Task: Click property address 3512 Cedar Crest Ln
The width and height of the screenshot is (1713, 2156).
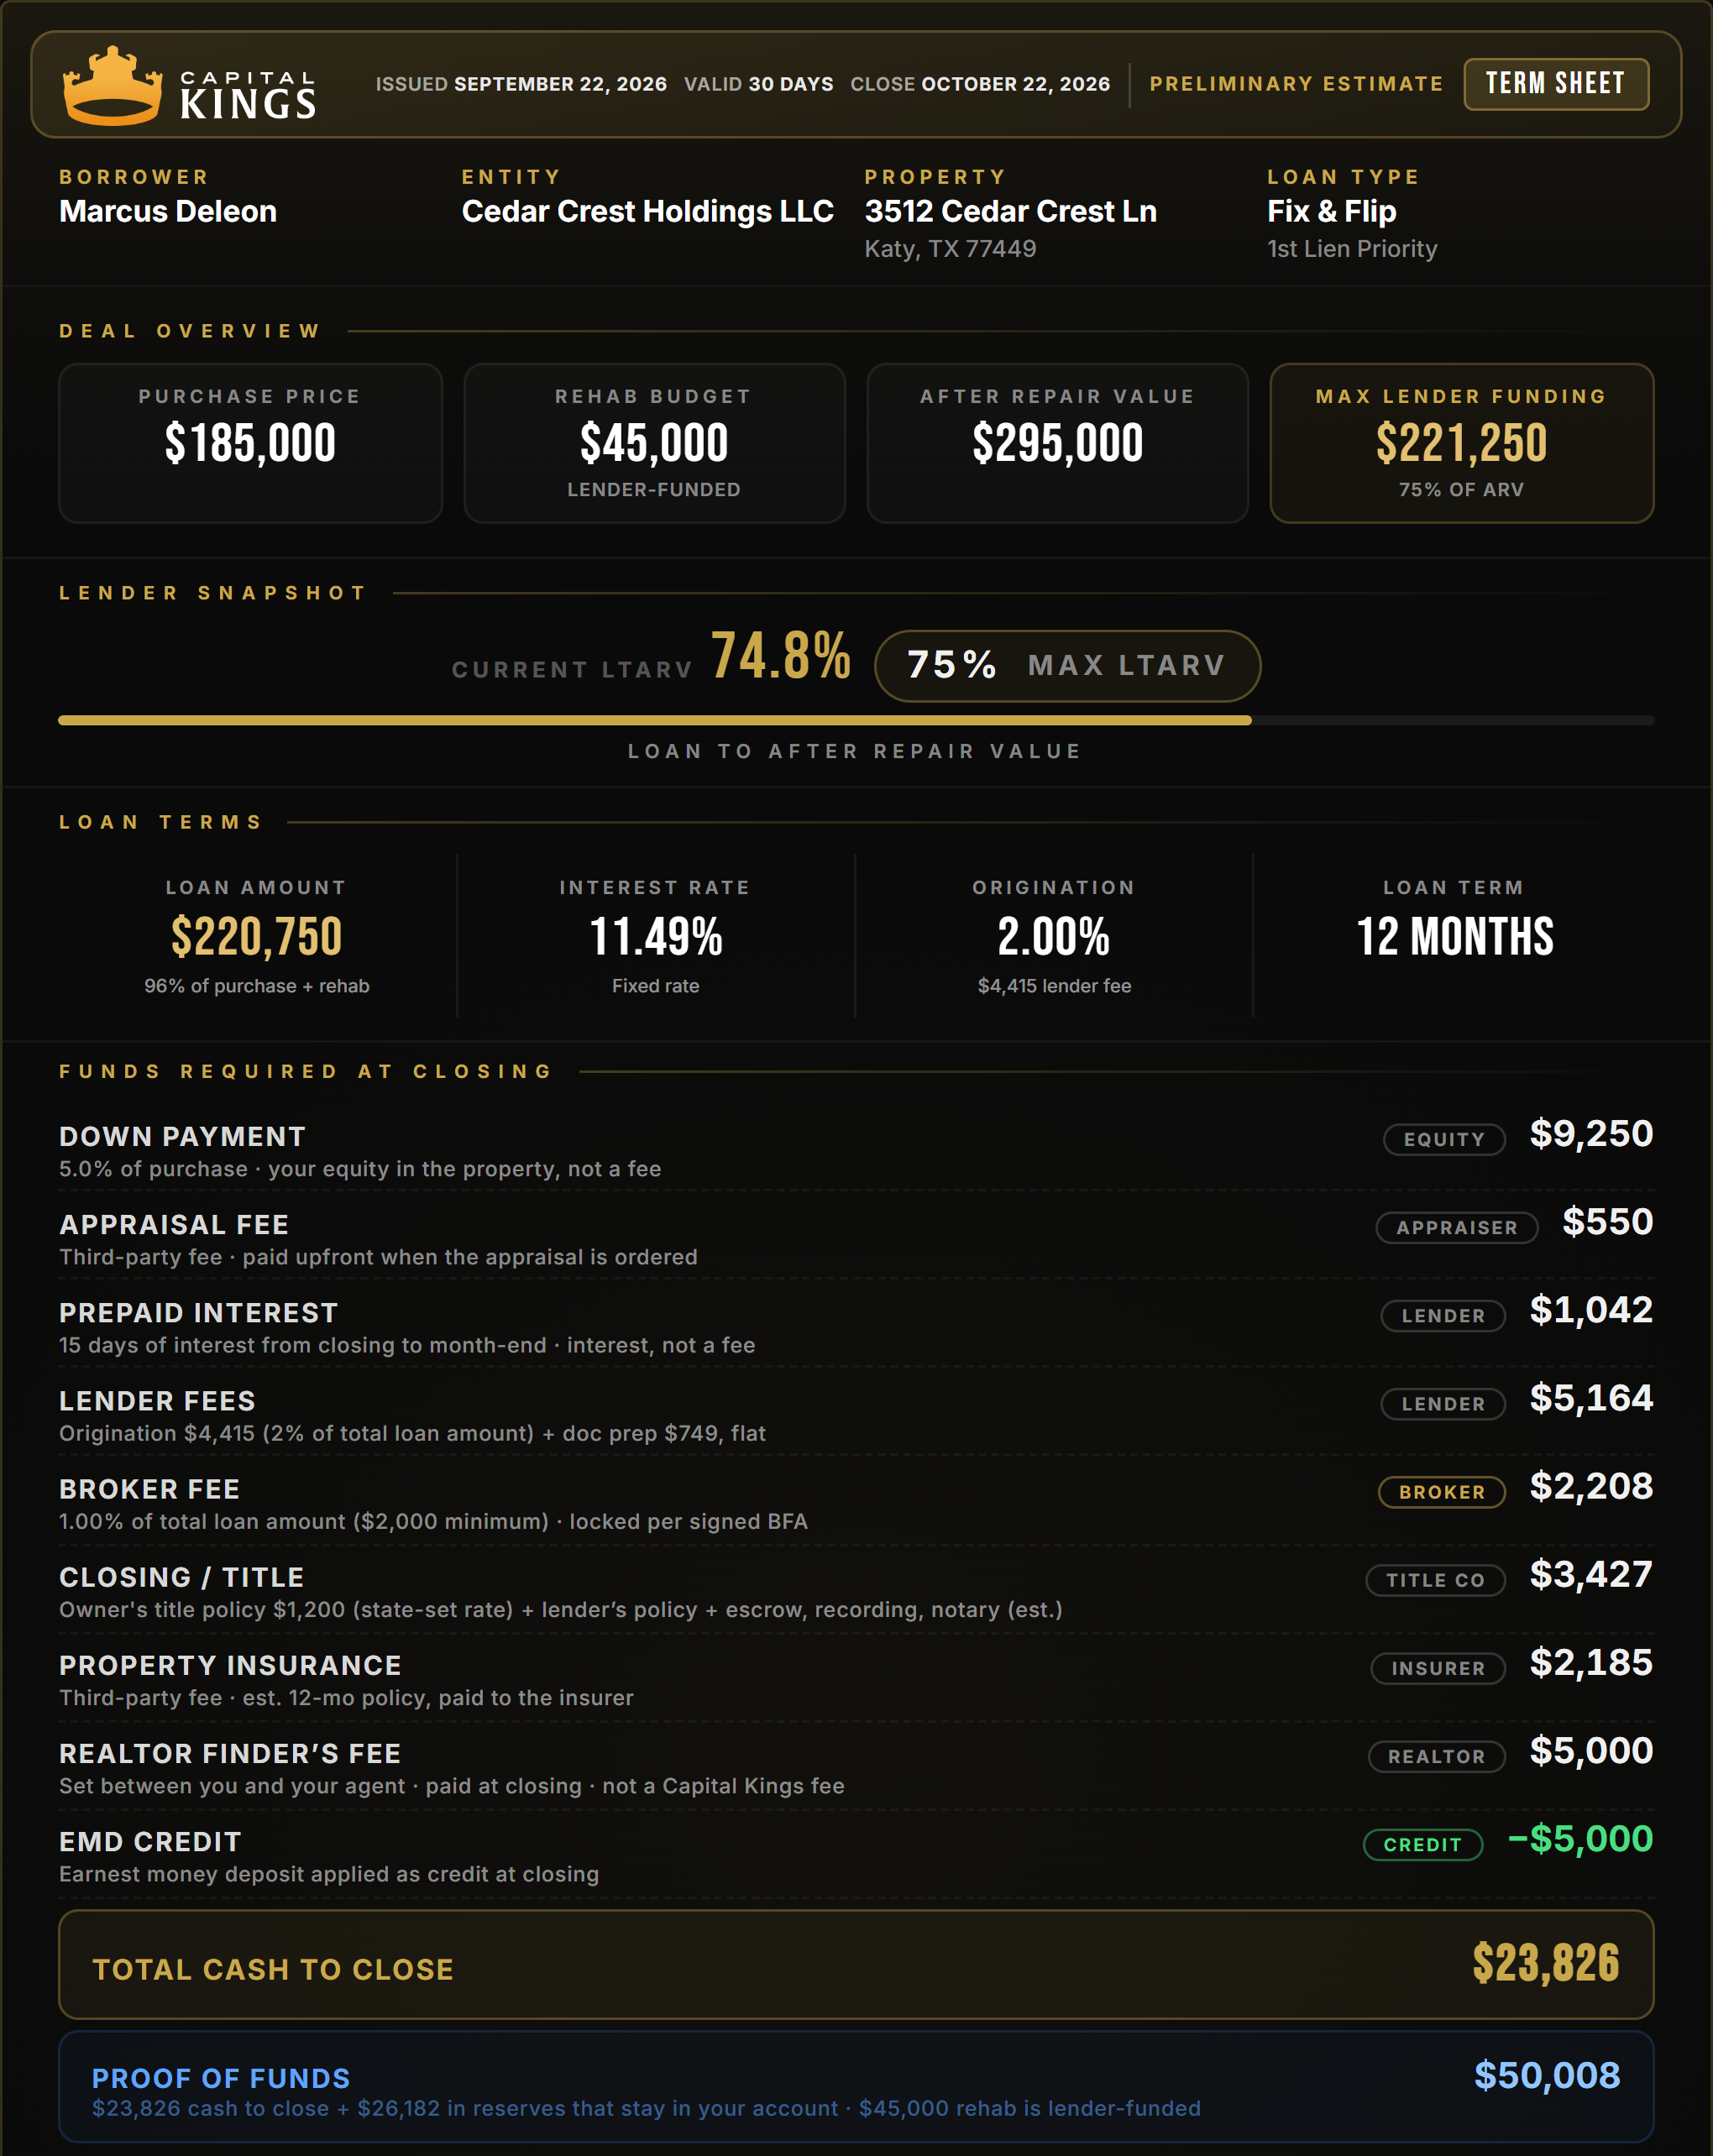Action: [x=1010, y=211]
